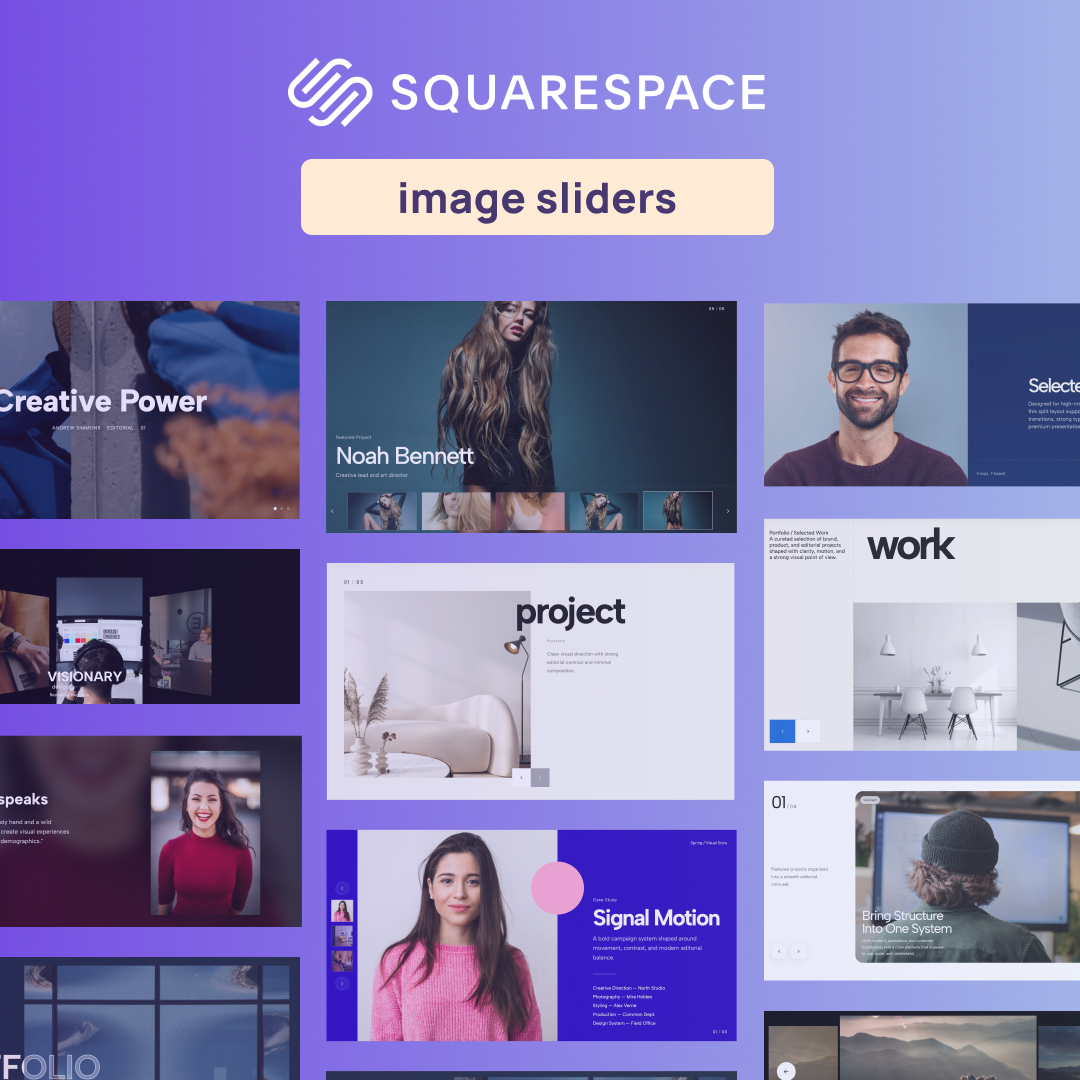
Task: Click the 'project' slide title
Action: click(x=570, y=612)
